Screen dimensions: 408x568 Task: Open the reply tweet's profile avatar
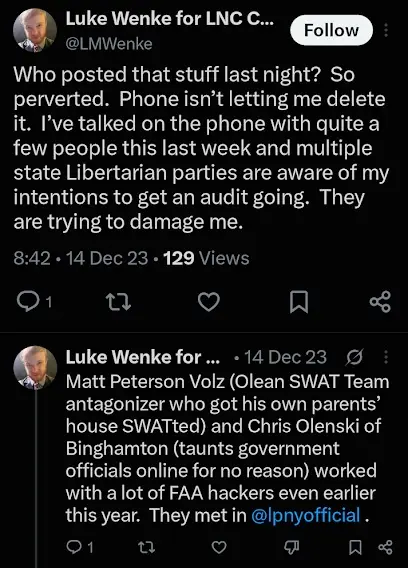click(x=35, y=368)
